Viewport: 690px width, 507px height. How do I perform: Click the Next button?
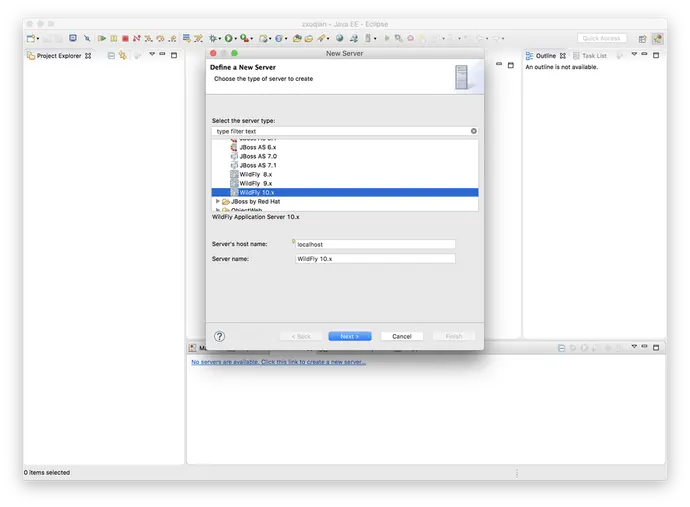350,336
